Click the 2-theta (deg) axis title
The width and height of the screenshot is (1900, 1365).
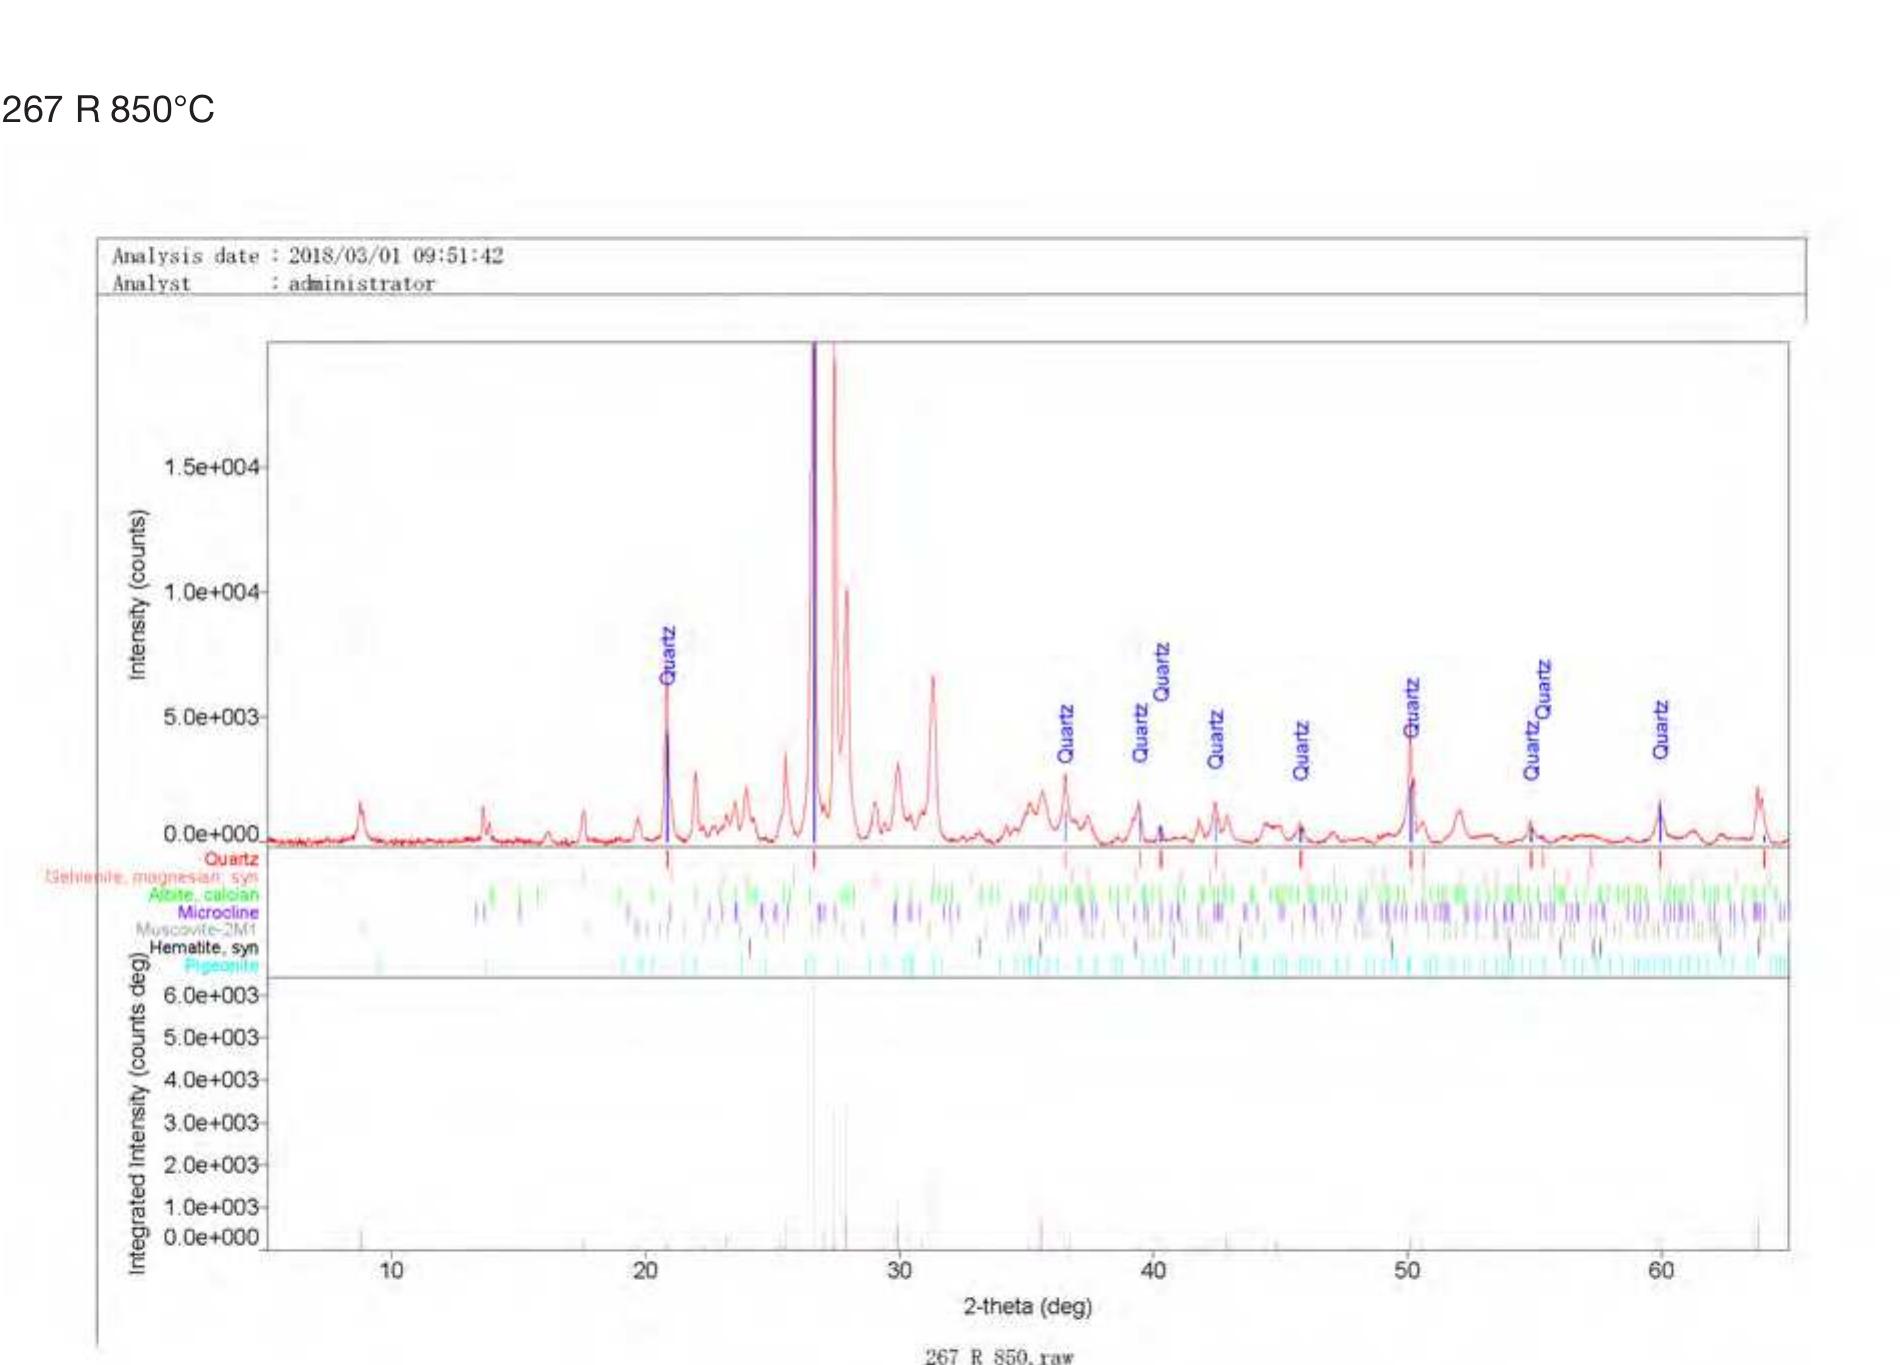[x=1027, y=1306]
